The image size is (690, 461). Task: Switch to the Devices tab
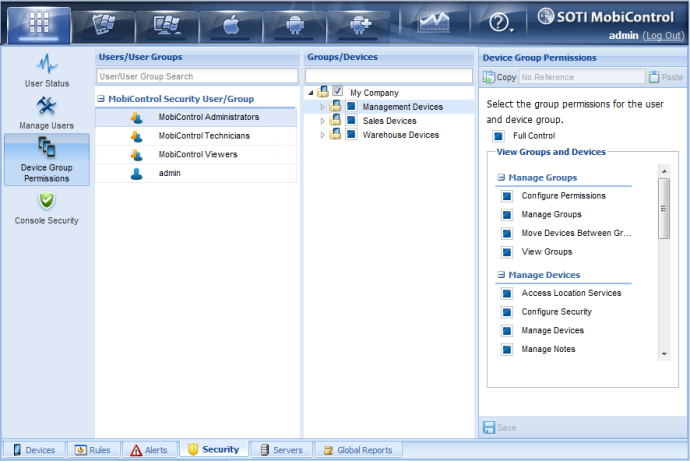click(x=34, y=450)
